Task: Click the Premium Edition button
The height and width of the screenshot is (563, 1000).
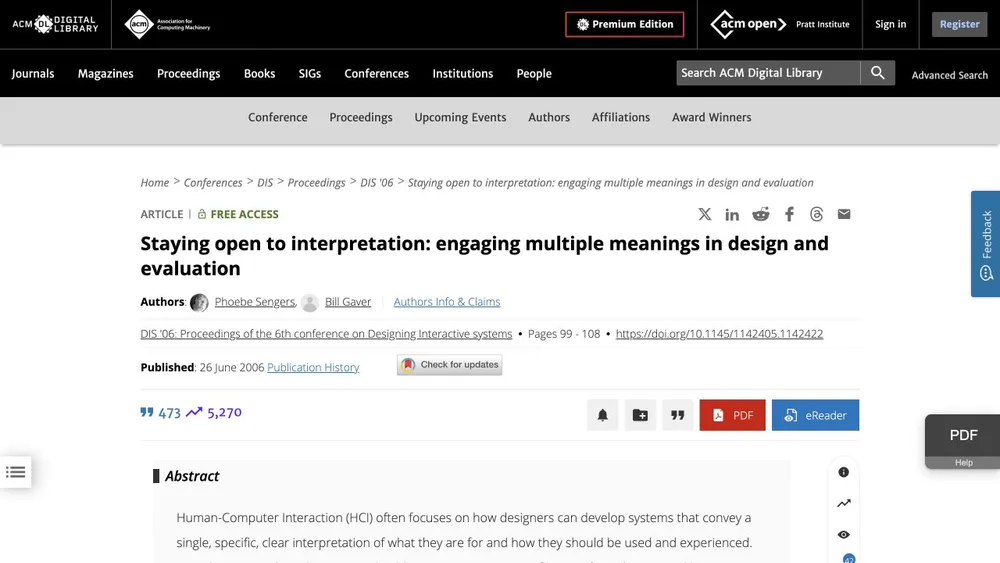Action: 624,24
